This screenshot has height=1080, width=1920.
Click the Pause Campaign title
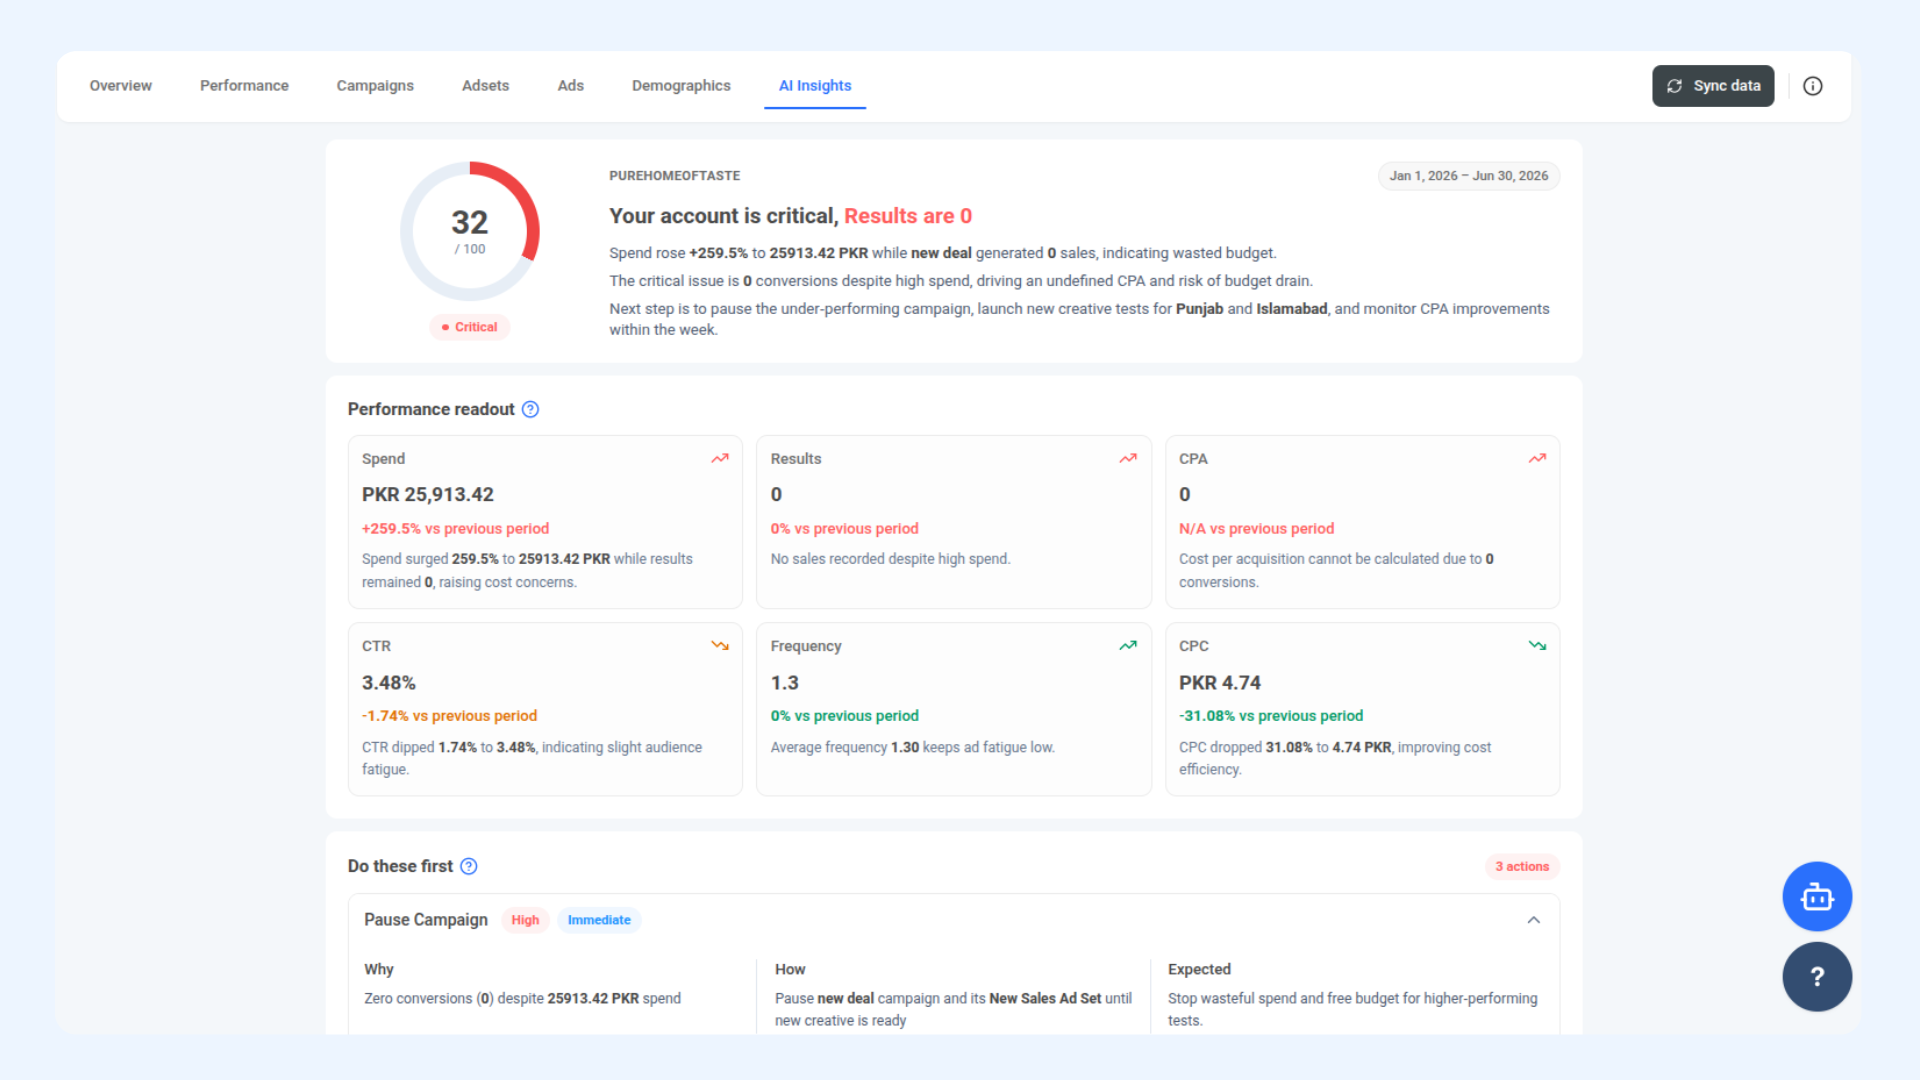[x=426, y=920]
